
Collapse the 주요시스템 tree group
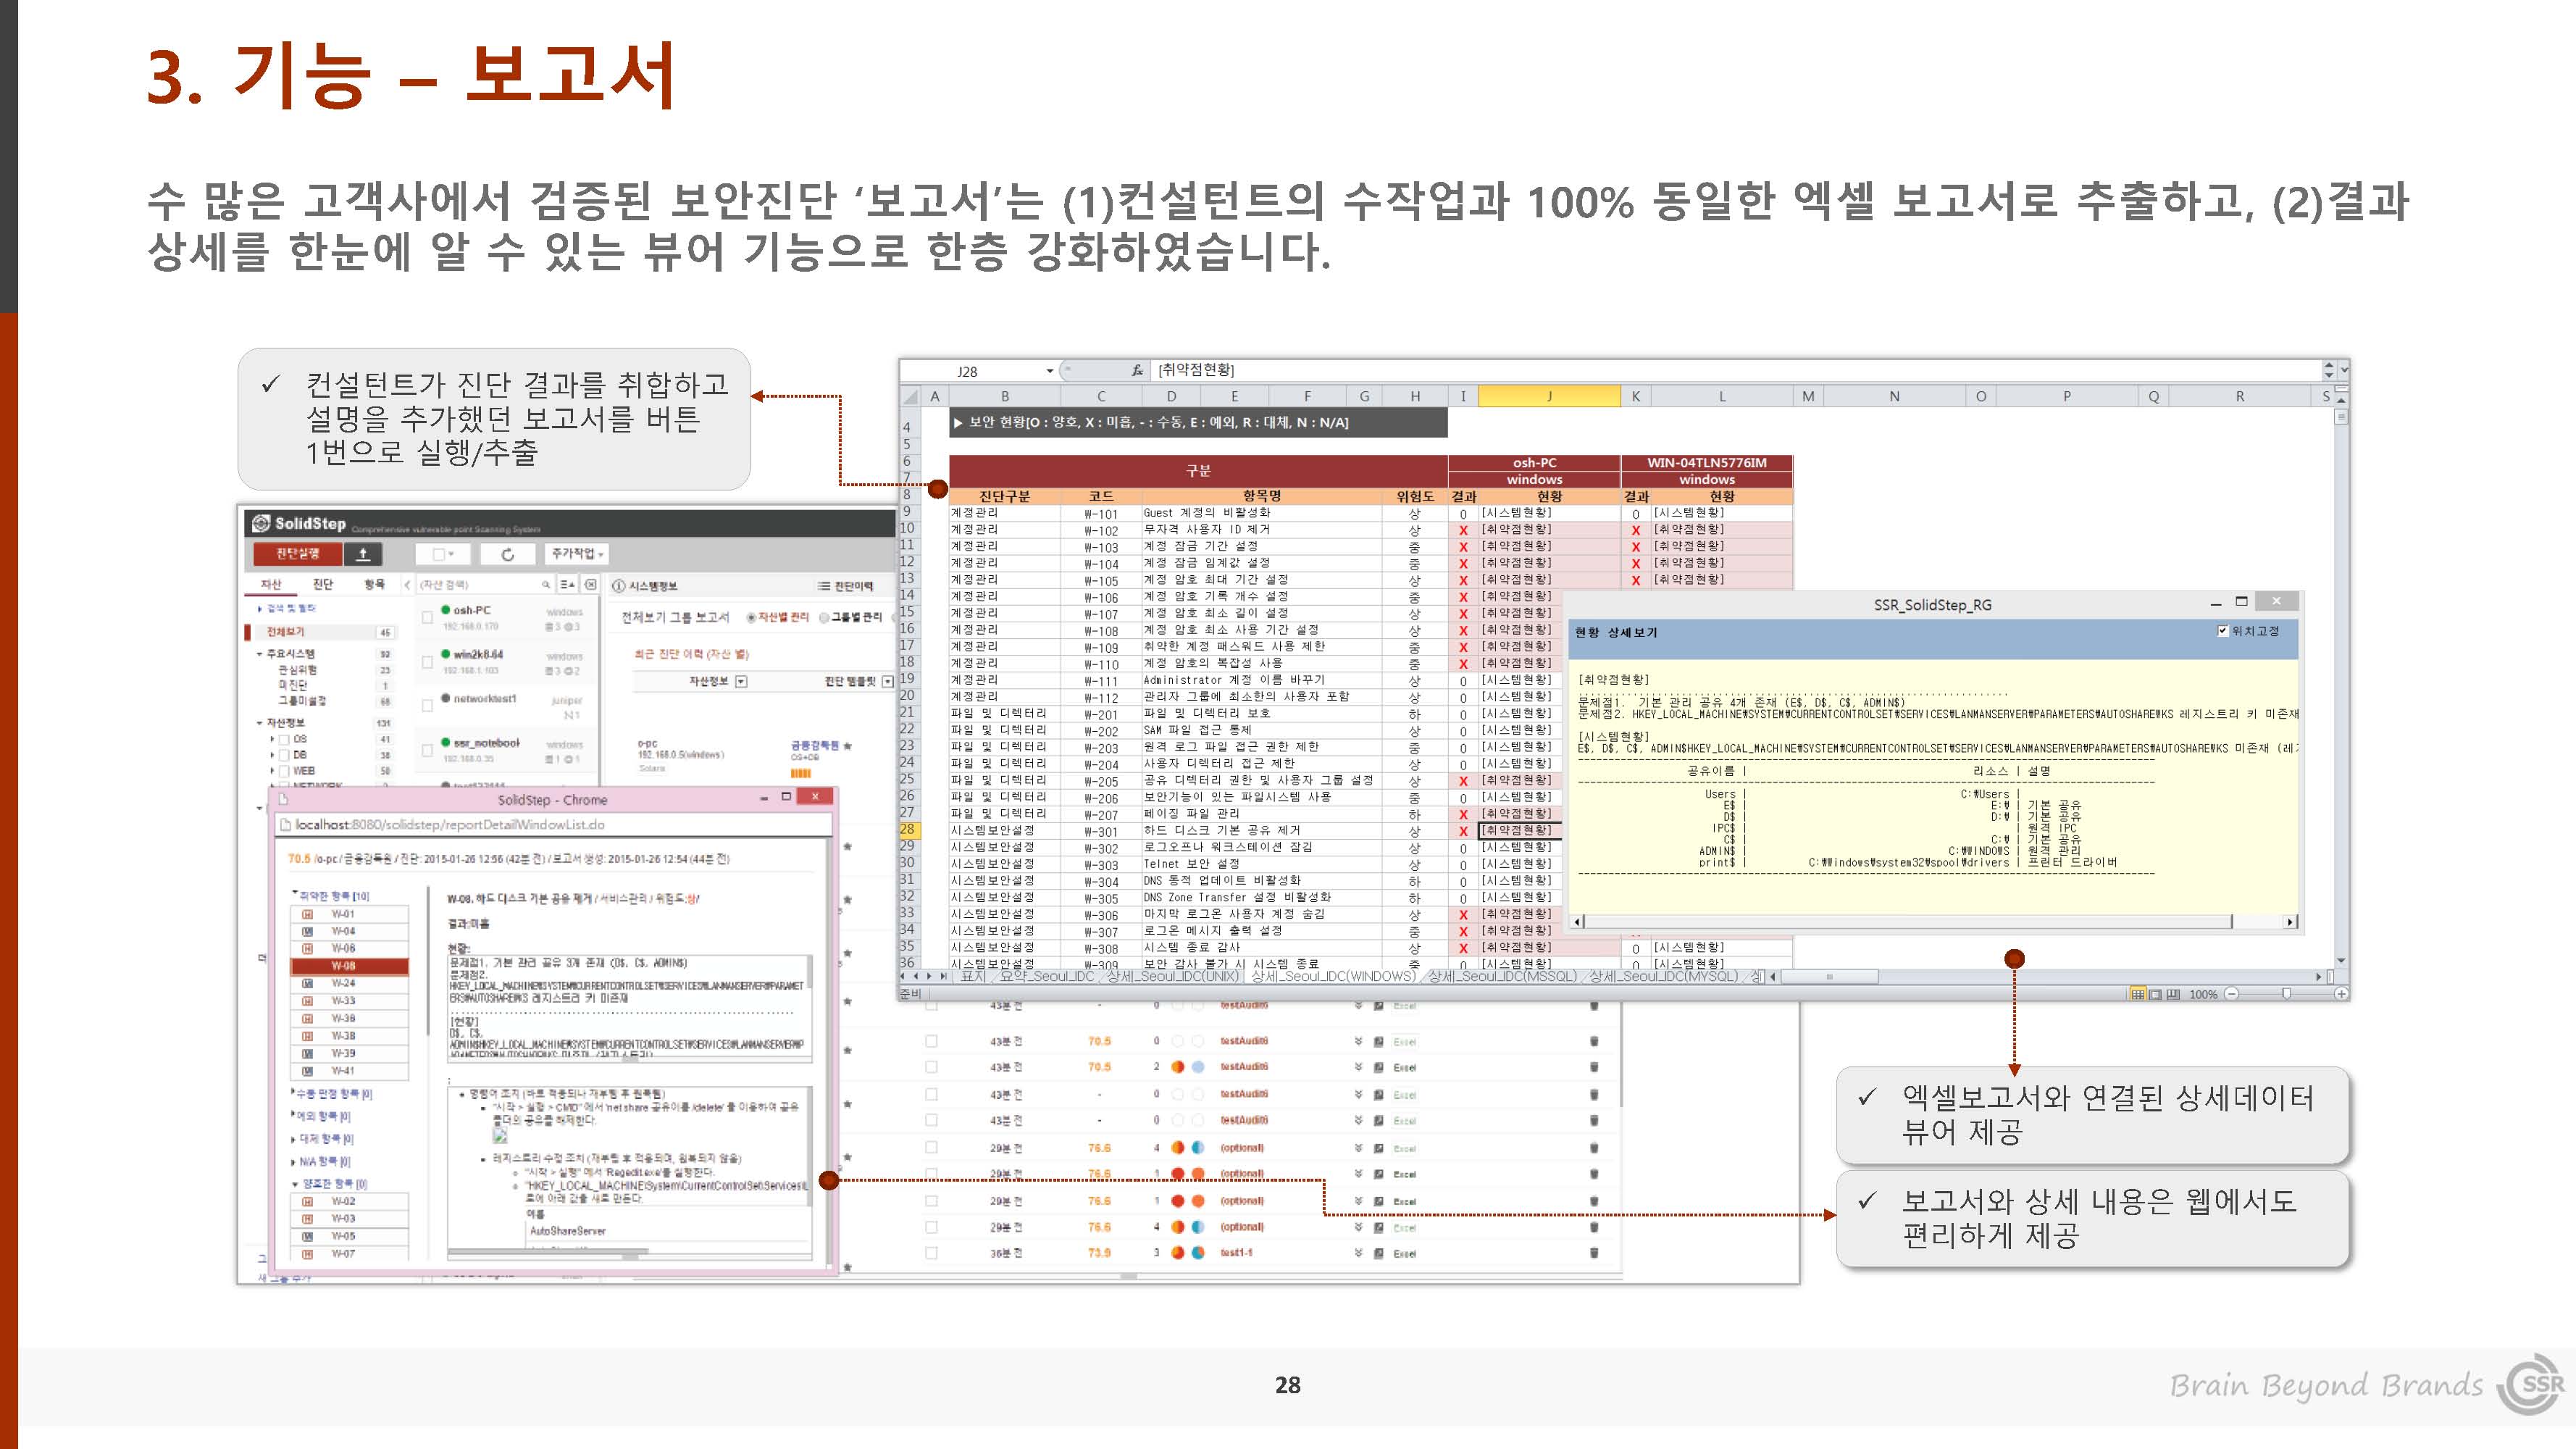point(259,654)
